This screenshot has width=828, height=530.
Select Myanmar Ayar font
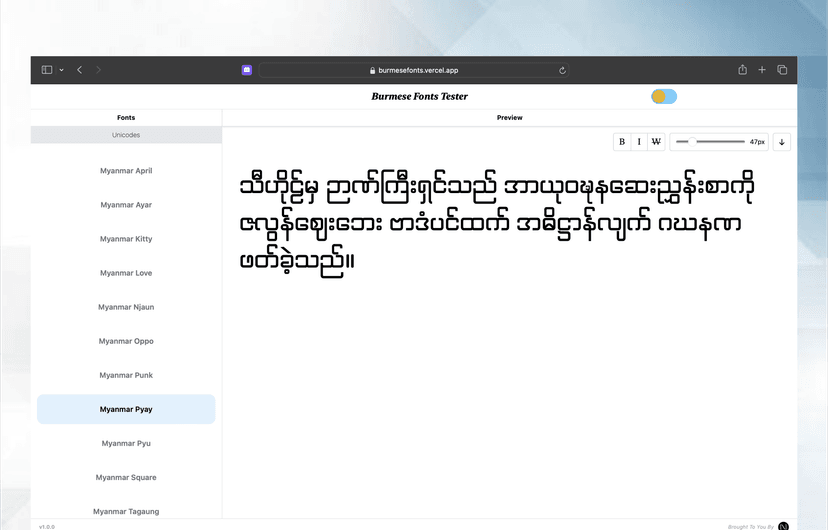126,205
